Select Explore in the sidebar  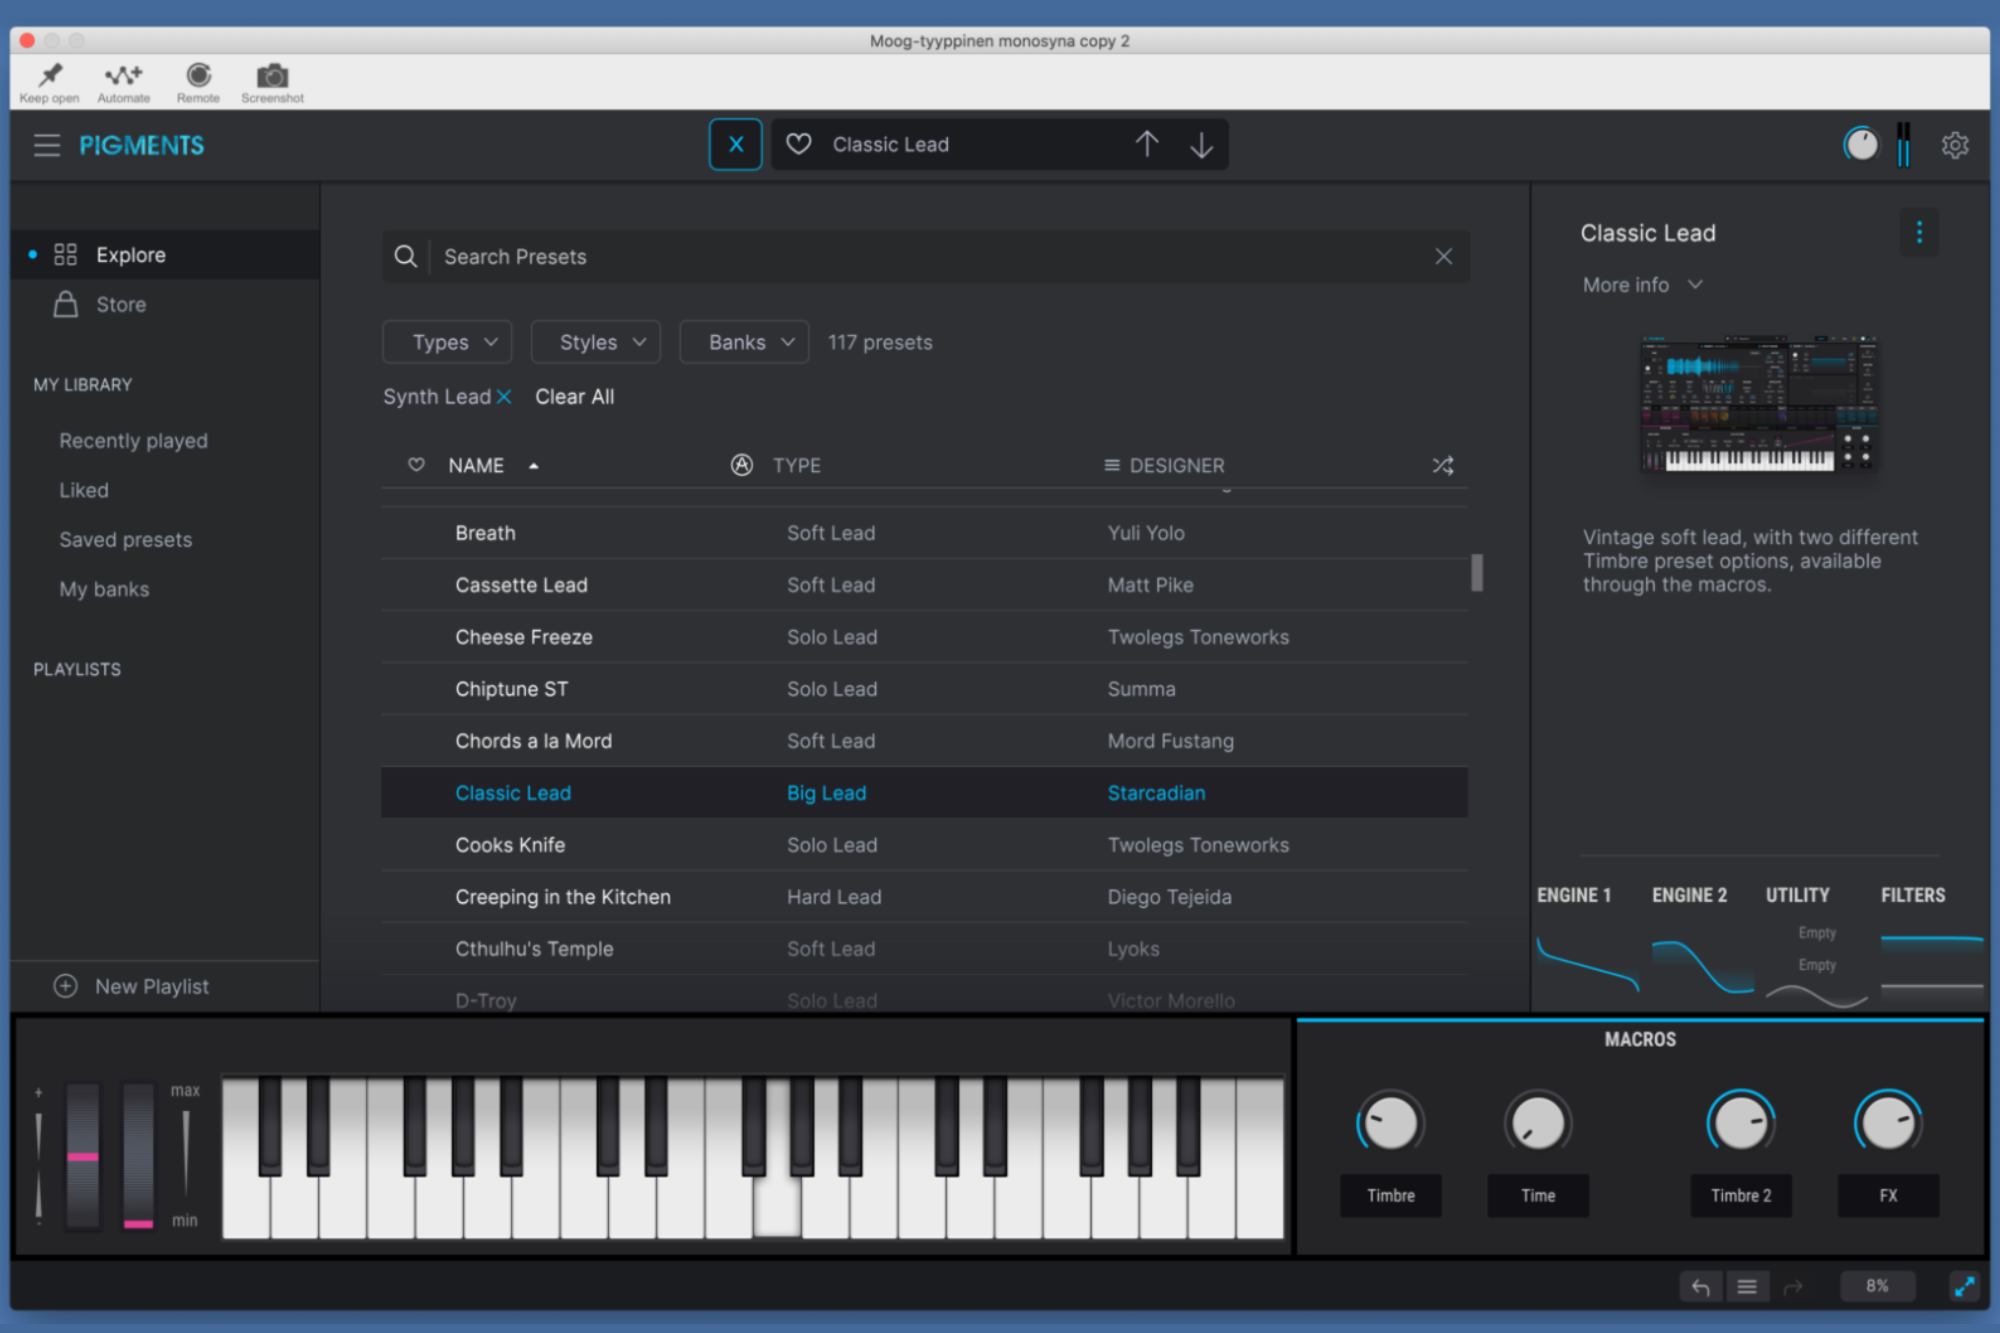tap(165, 255)
